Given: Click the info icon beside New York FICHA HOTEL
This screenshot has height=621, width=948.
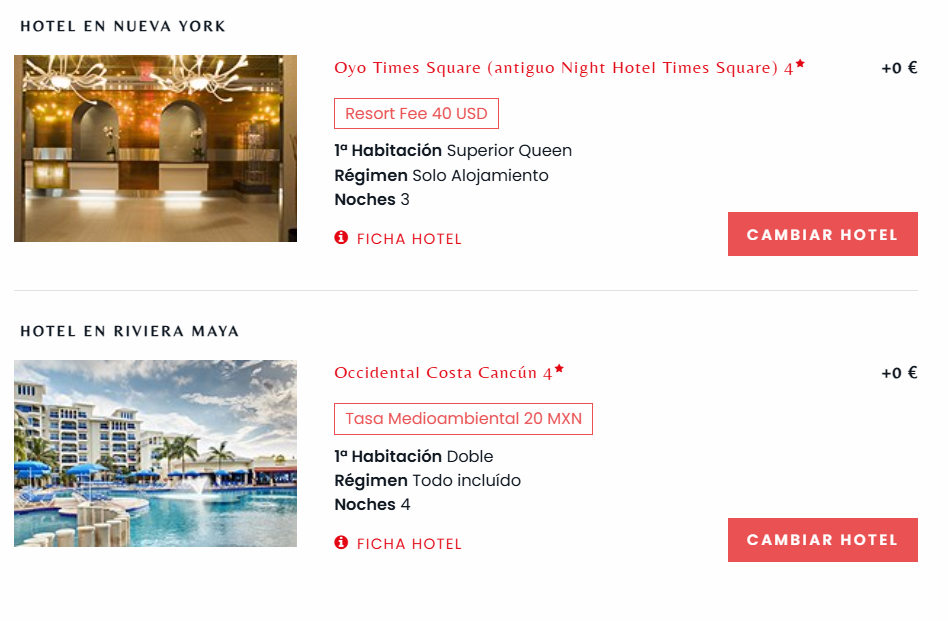Looking at the screenshot, I should 341,238.
